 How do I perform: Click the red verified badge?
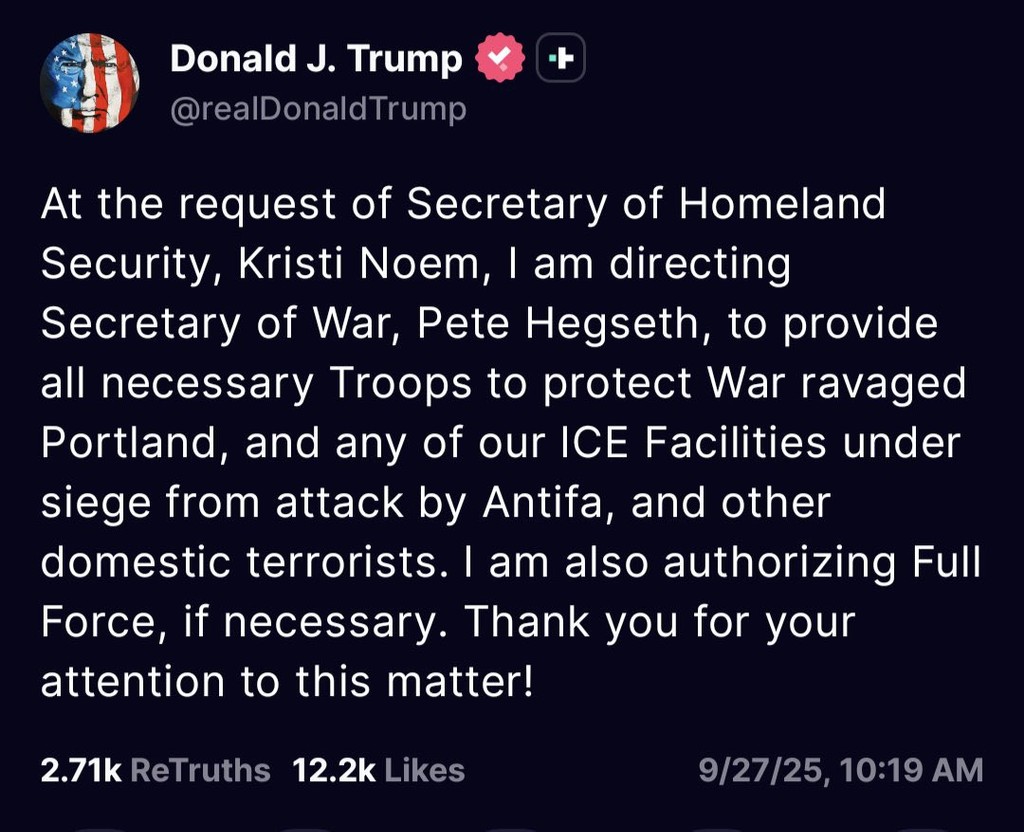pos(499,60)
